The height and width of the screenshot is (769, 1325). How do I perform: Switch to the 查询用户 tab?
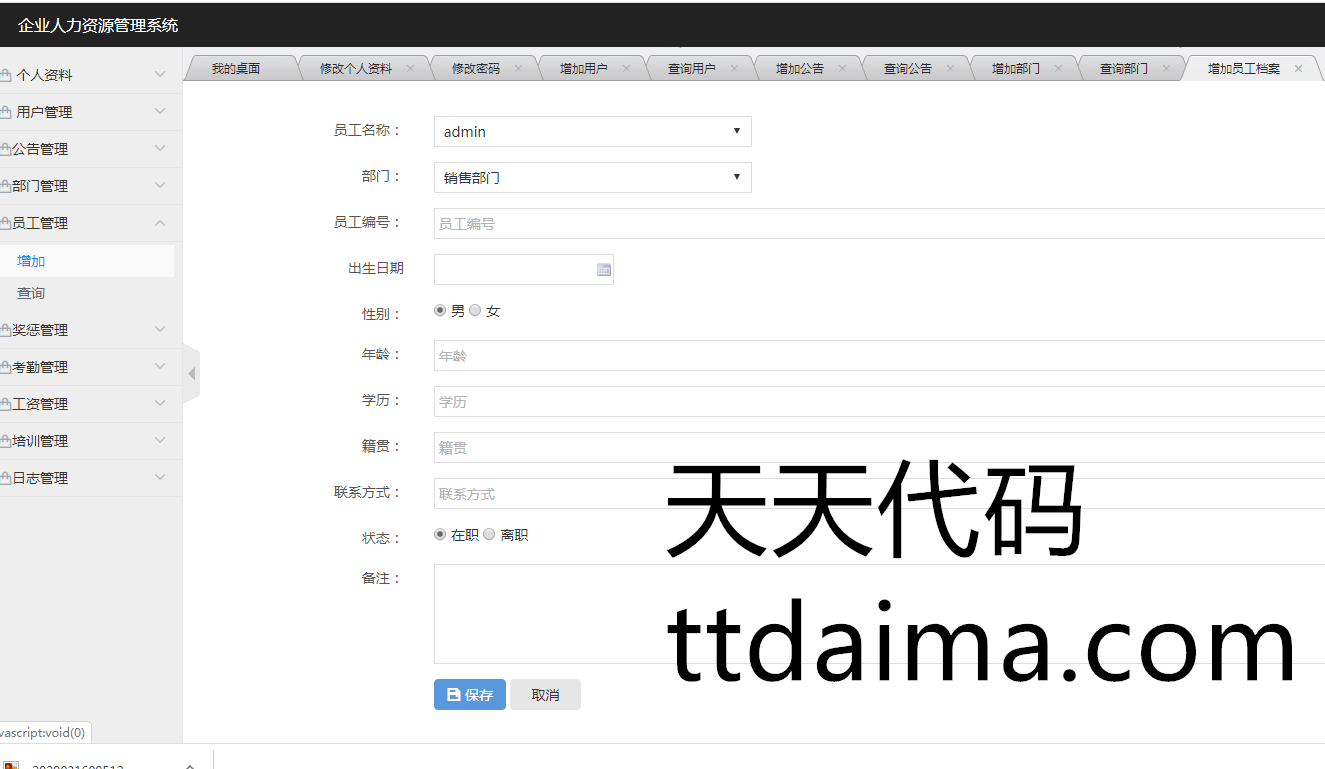pyautogui.click(x=691, y=69)
